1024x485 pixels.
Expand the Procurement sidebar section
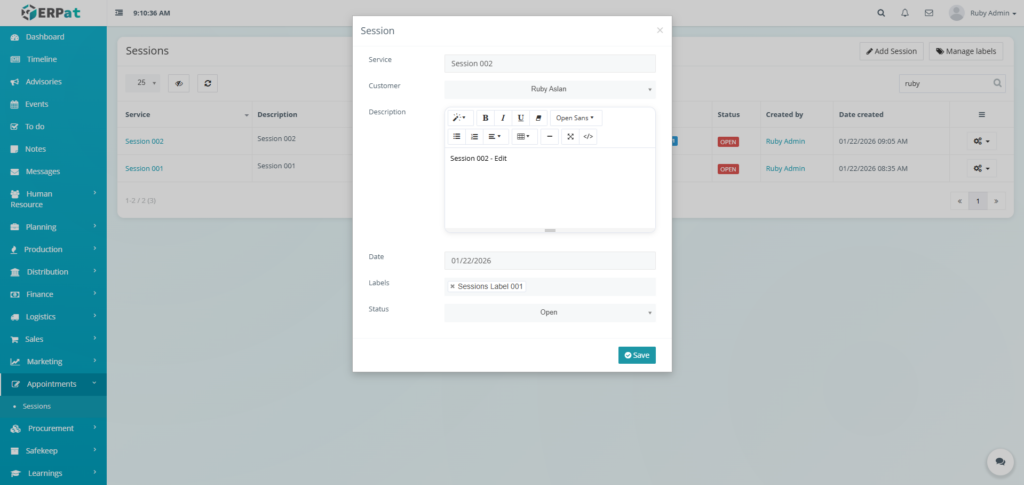click(x=54, y=428)
